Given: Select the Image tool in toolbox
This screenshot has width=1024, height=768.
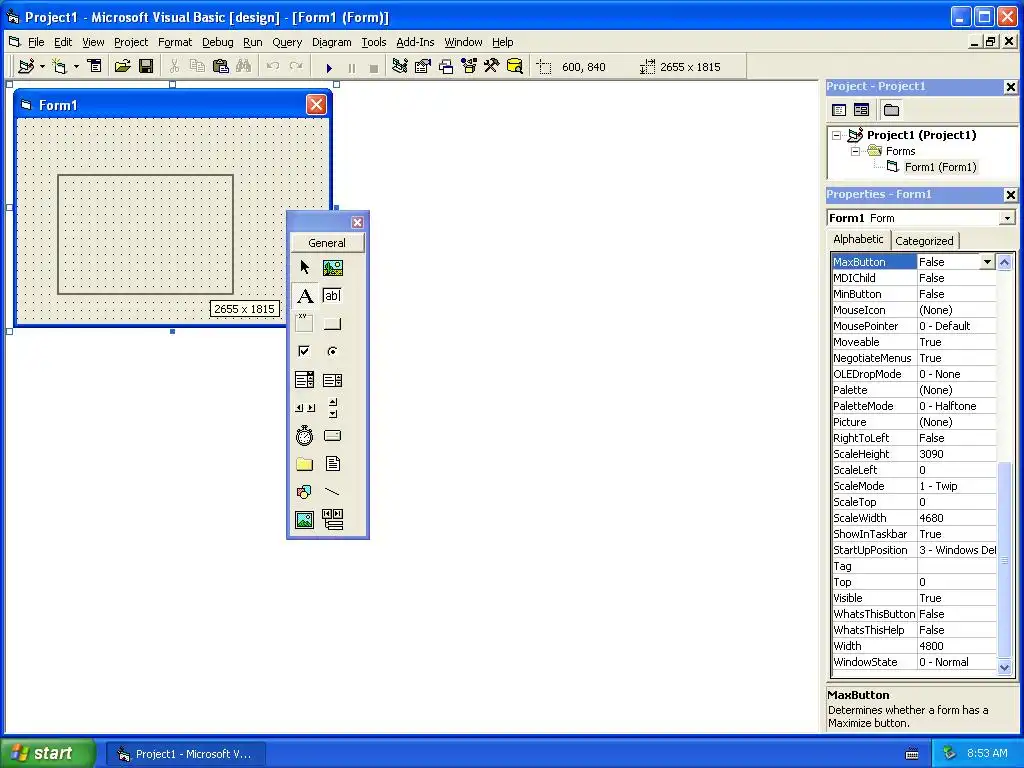Looking at the screenshot, I should point(304,520).
